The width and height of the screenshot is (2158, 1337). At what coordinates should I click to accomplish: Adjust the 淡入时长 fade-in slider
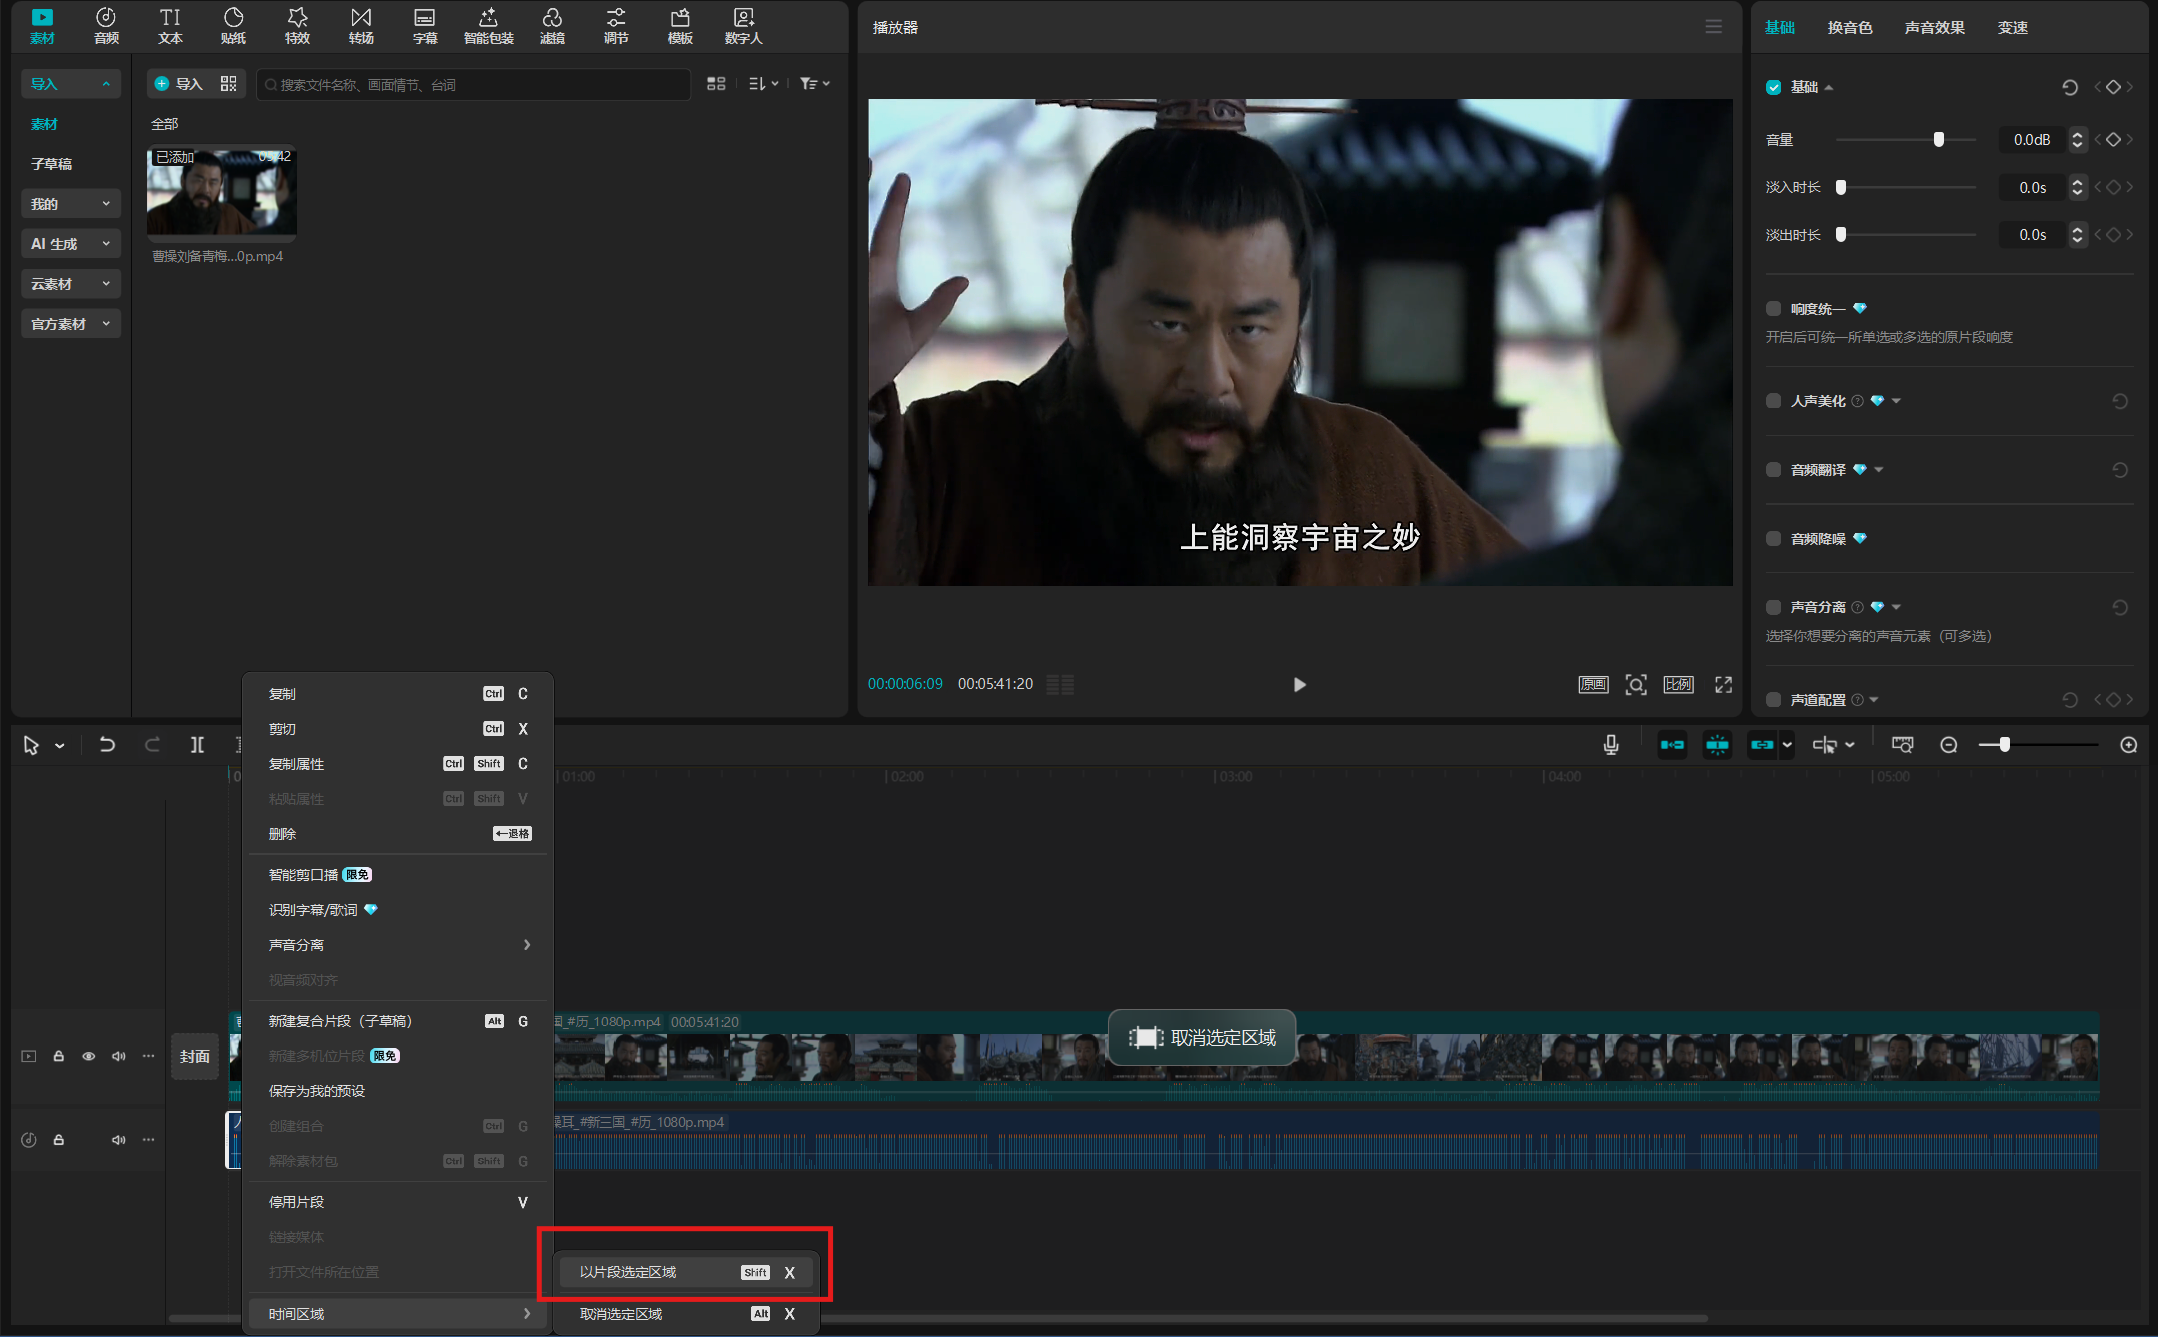pyautogui.click(x=1841, y=187)
